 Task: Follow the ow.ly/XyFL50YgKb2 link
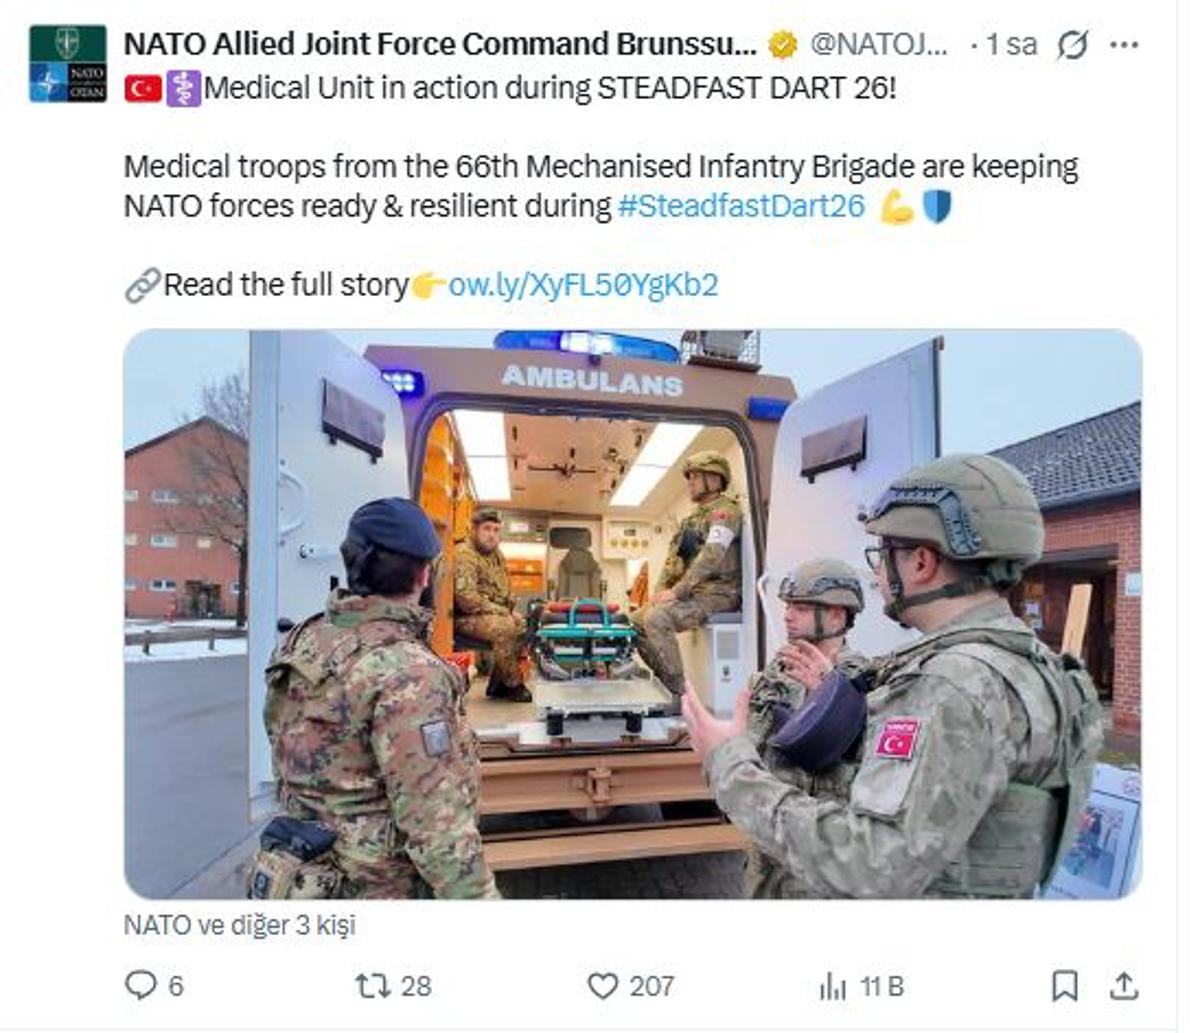(583, 285)
